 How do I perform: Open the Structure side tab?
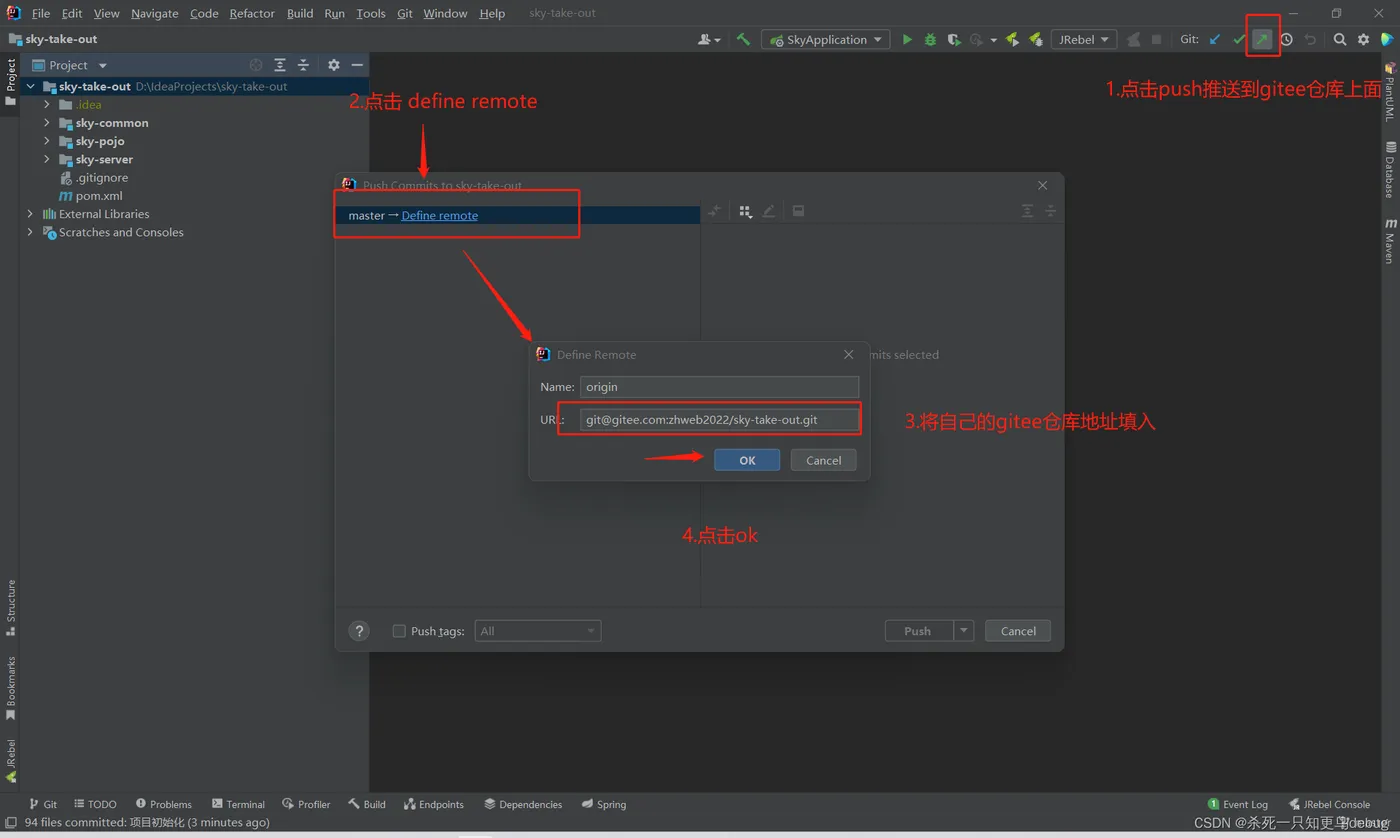11,608
